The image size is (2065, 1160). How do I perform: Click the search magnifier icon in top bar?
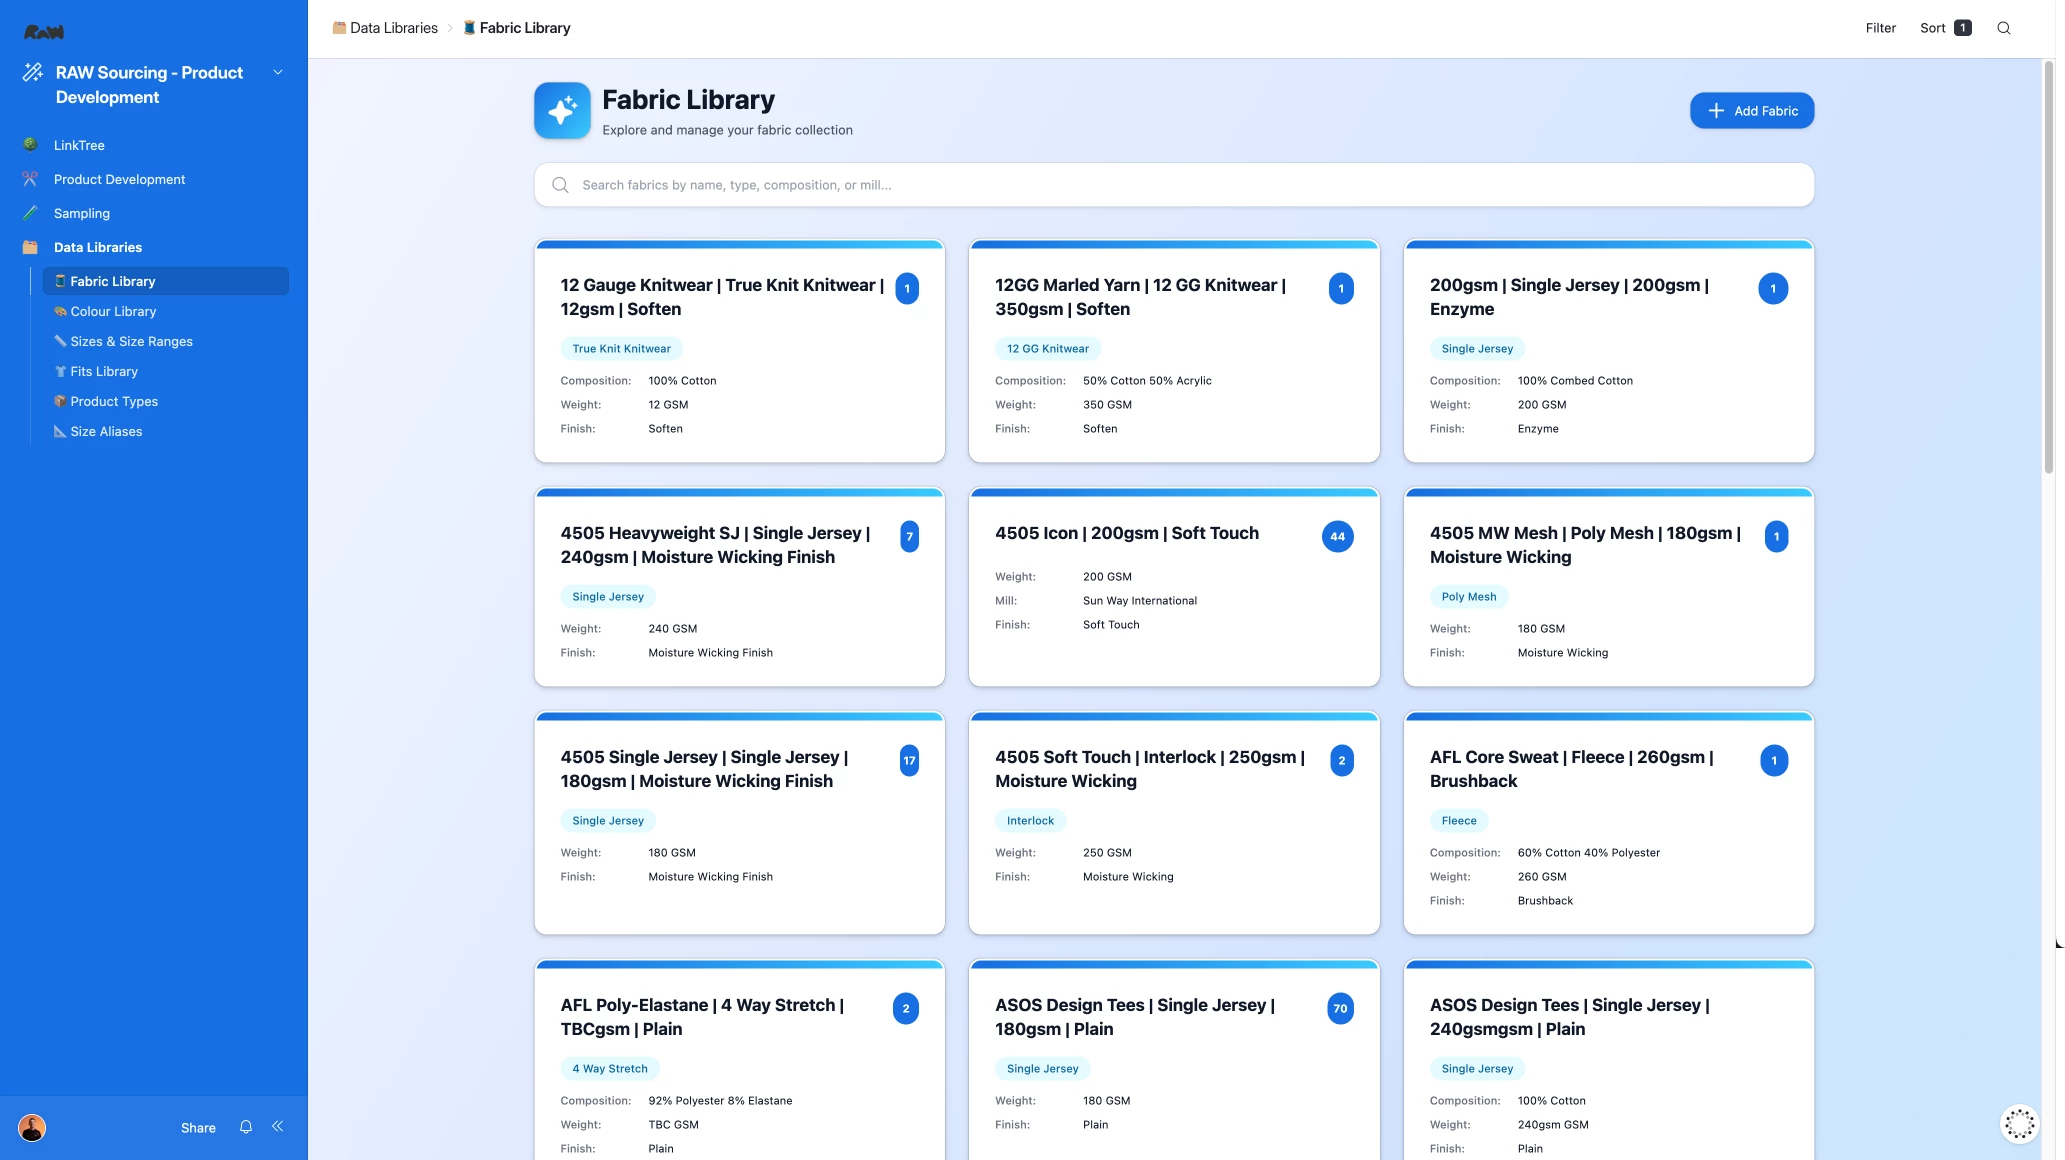tap(2003, 28)
